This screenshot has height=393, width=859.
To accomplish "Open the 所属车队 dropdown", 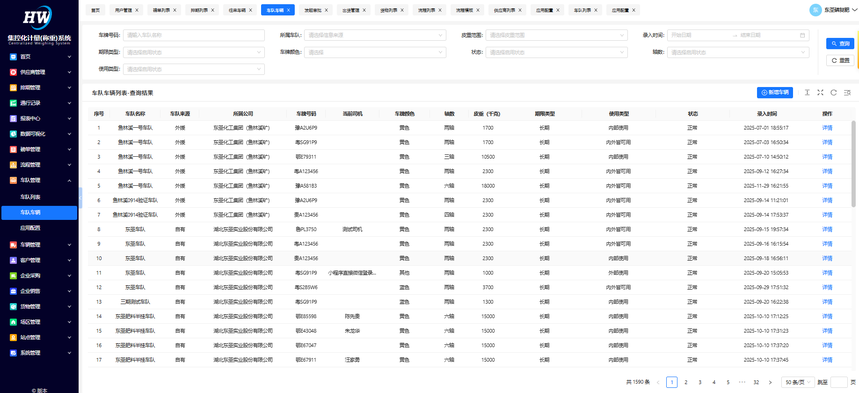I will 375,35.
